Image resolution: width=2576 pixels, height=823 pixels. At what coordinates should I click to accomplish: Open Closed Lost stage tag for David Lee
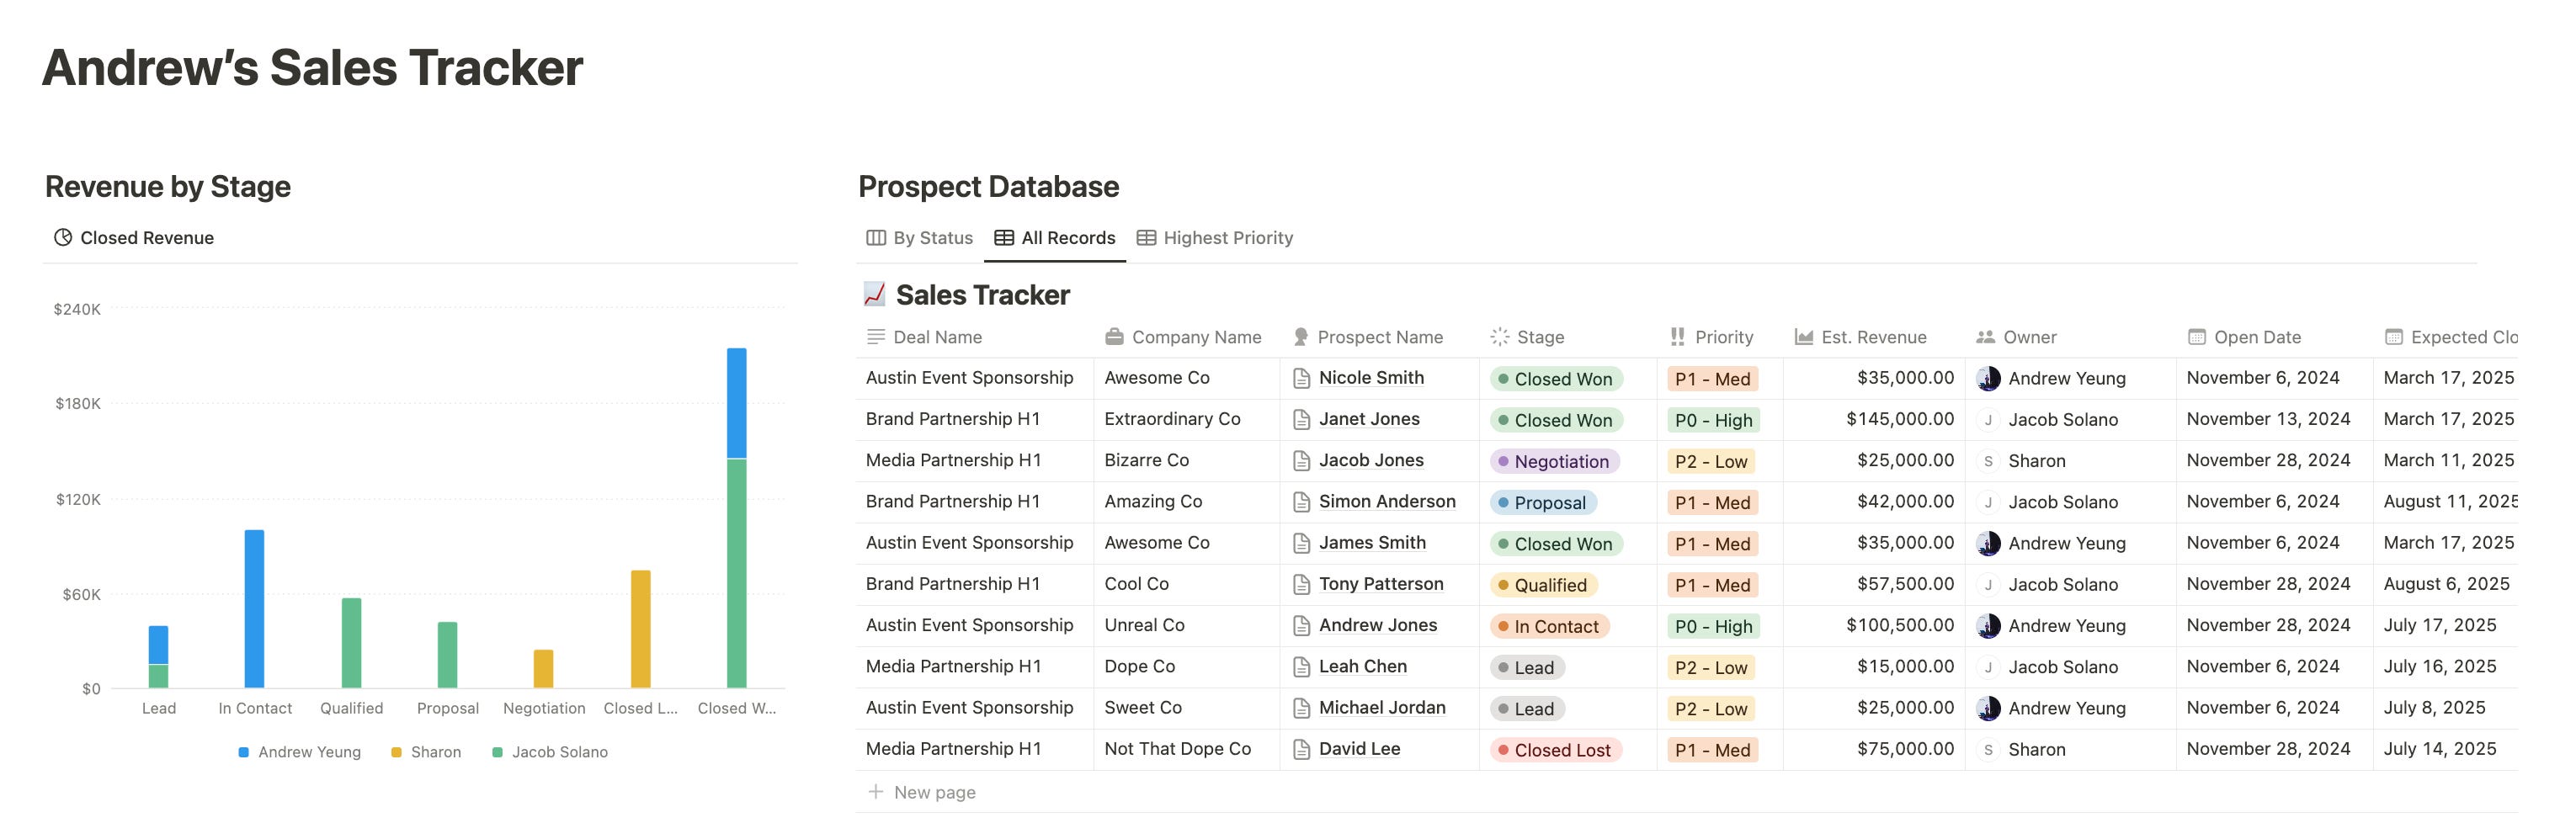[x=1555, y=750]
